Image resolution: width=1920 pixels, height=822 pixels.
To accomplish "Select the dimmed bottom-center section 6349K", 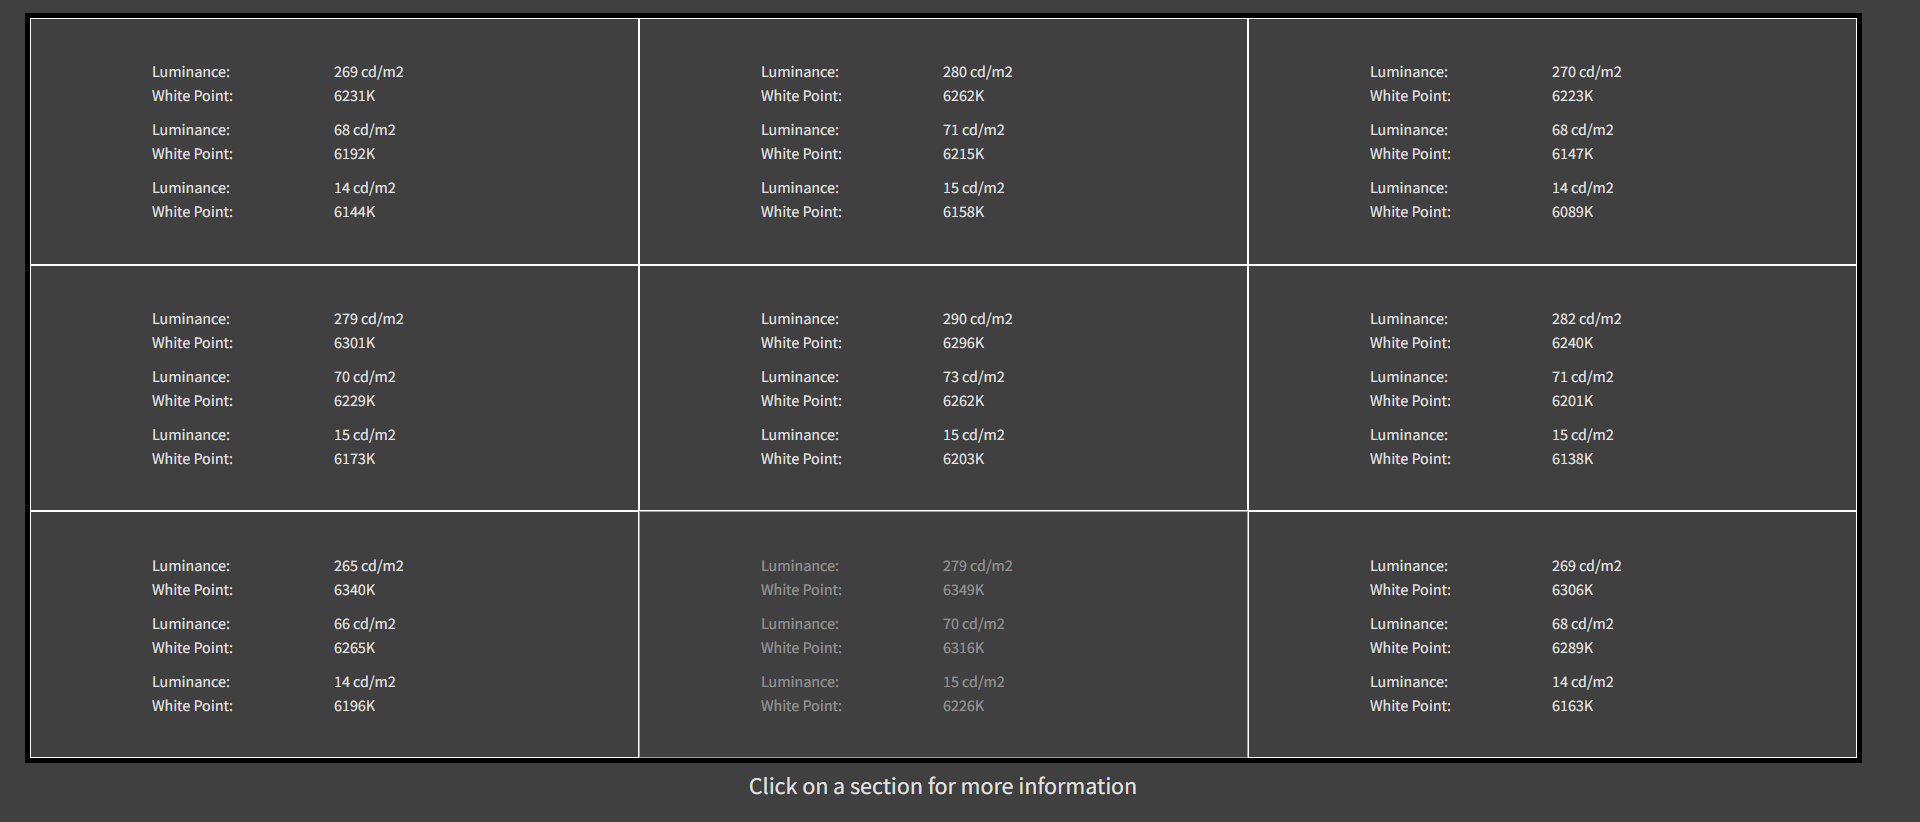I will point(943,635).
